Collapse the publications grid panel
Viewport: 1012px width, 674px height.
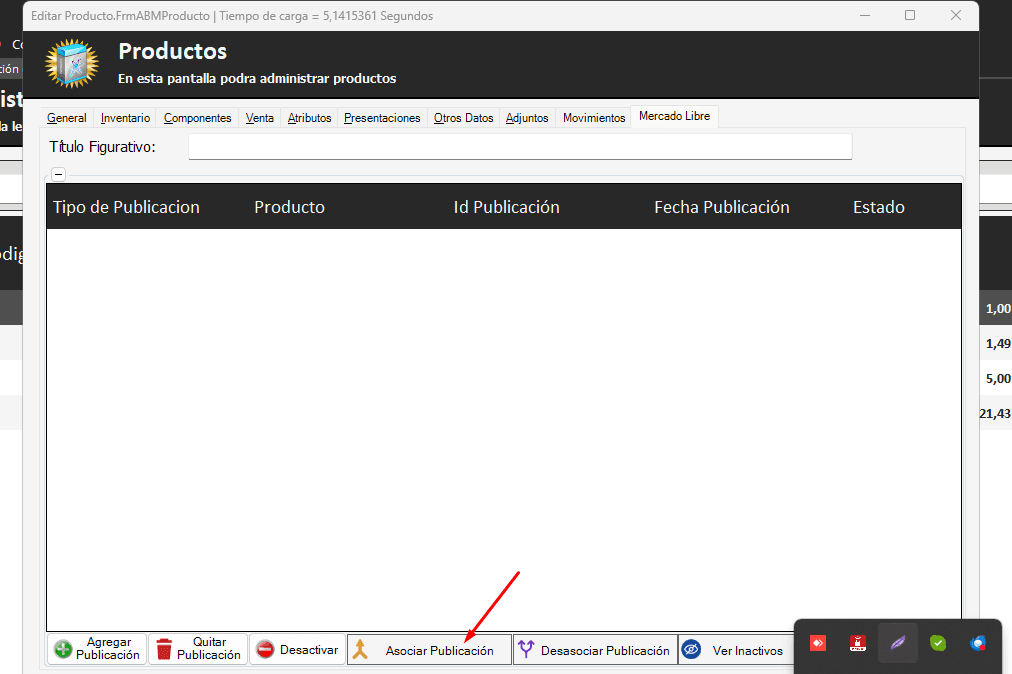pos(58,174)
